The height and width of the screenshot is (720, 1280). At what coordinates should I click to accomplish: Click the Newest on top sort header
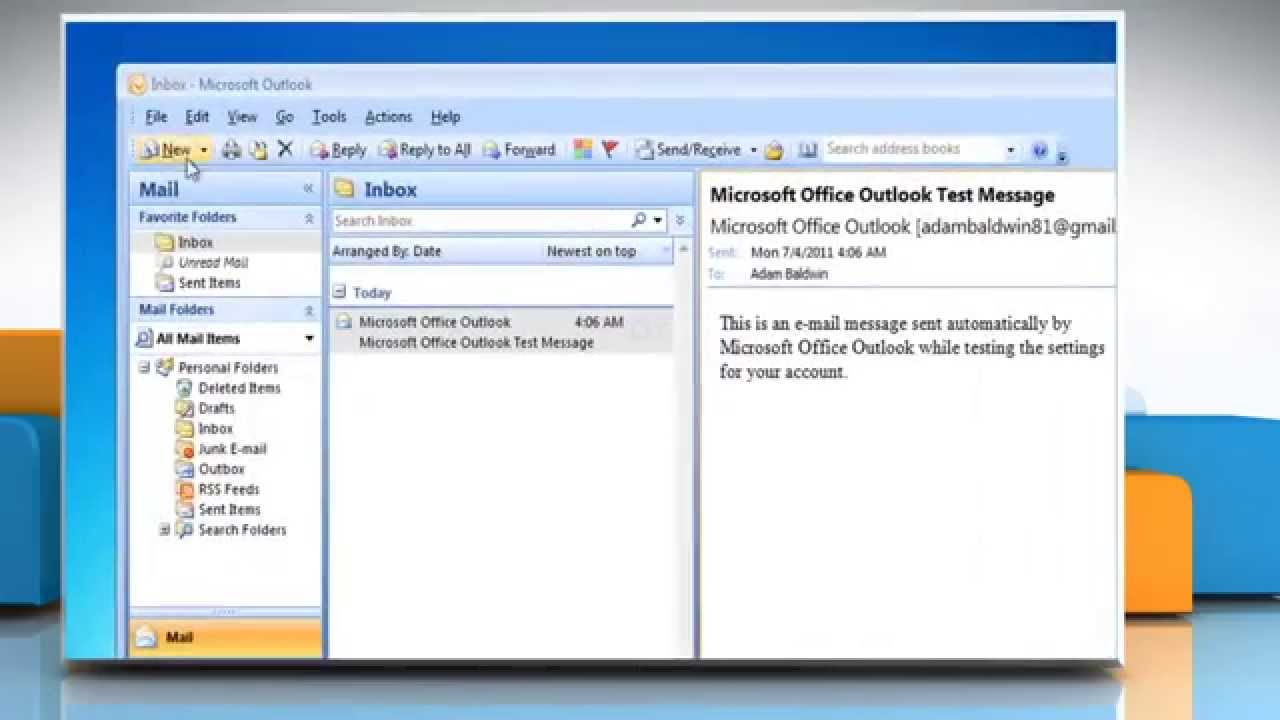click(591, 252)
